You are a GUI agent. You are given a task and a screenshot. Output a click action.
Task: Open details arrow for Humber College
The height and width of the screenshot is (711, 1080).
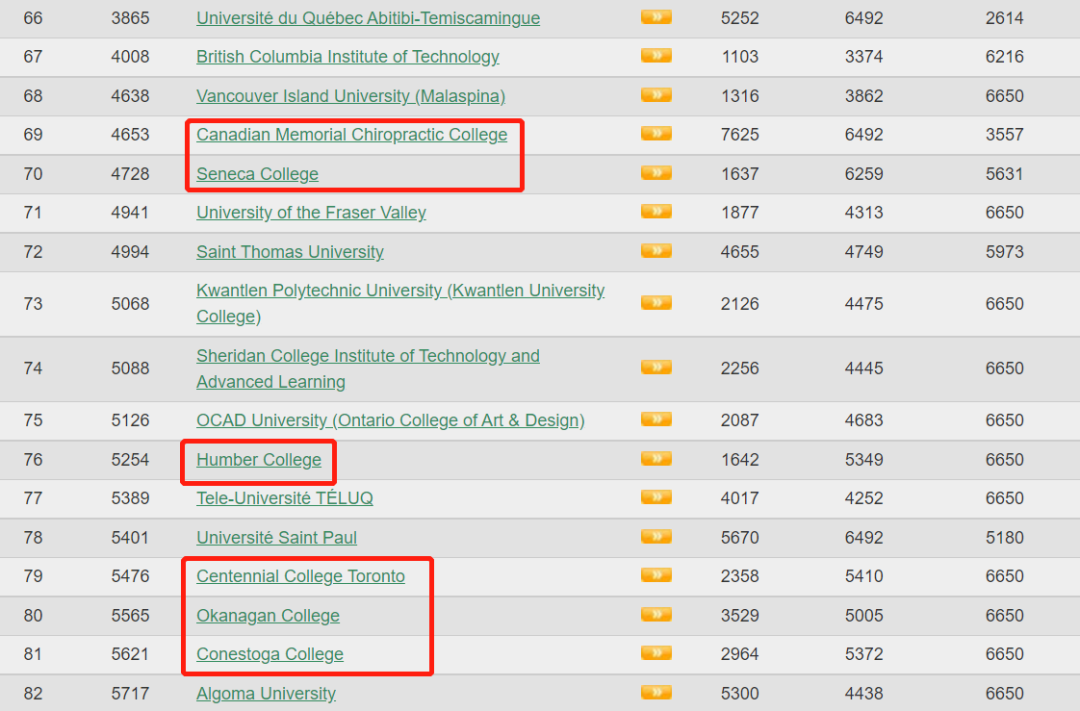pyautogui.click(x=656, y=458)
